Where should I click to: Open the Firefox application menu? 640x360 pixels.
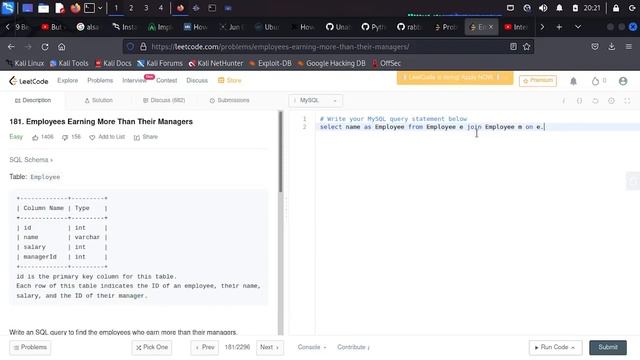pyautogui.click(x=629, y=47)
